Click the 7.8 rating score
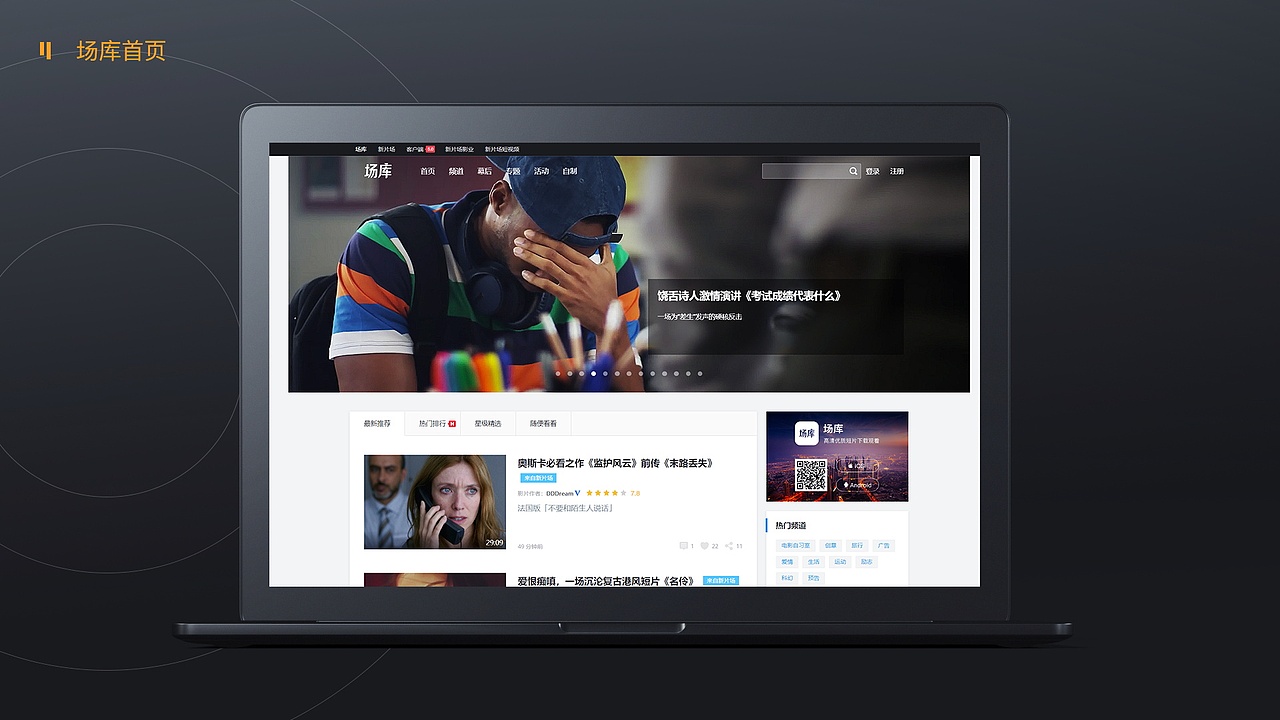 635,493
